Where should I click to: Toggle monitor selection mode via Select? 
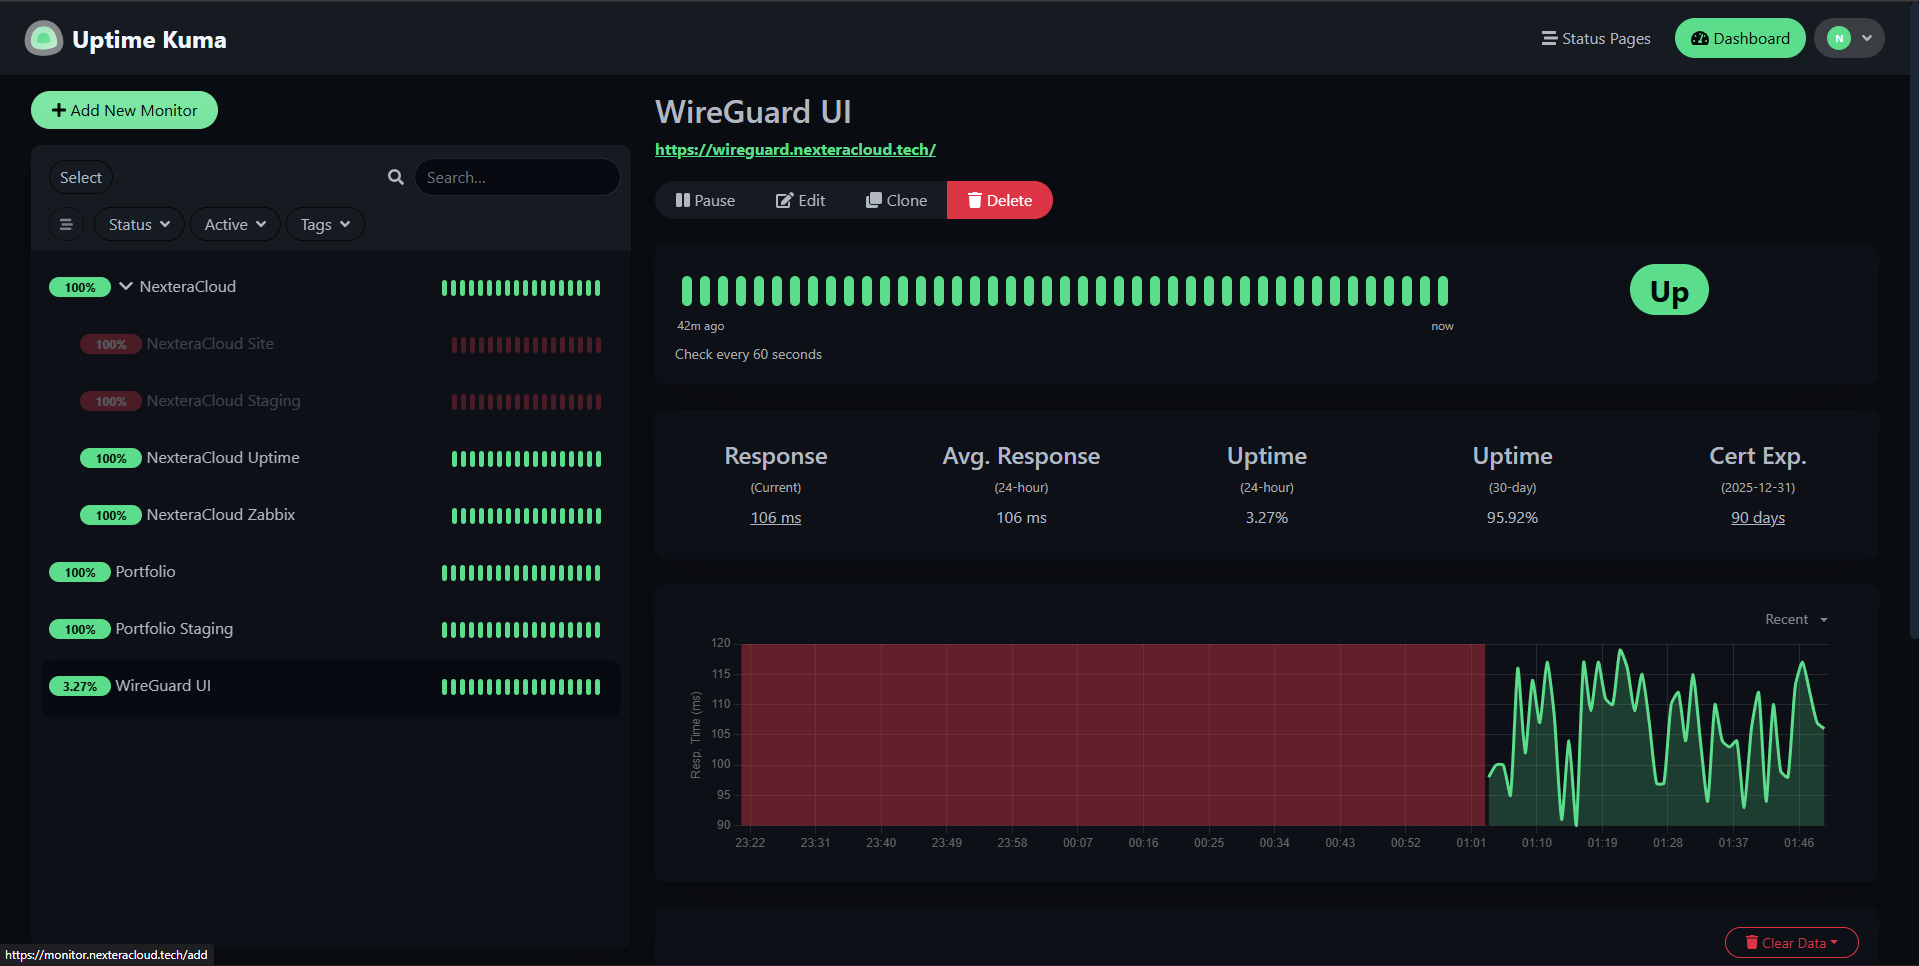click(80, 177)
